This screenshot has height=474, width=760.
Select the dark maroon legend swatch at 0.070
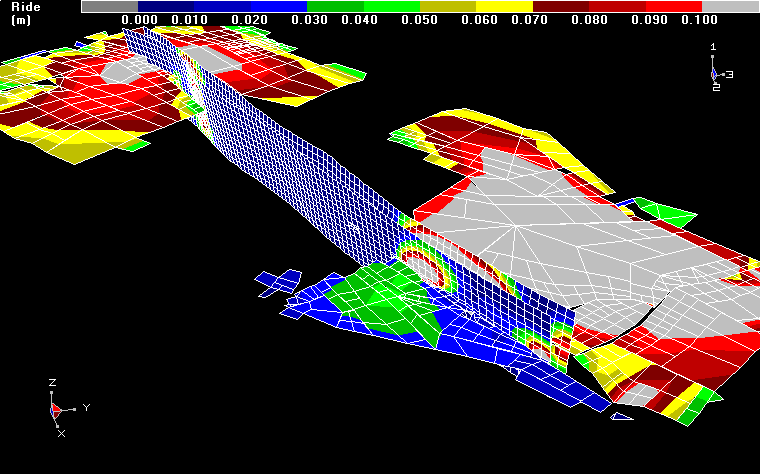tap(561, 6)
